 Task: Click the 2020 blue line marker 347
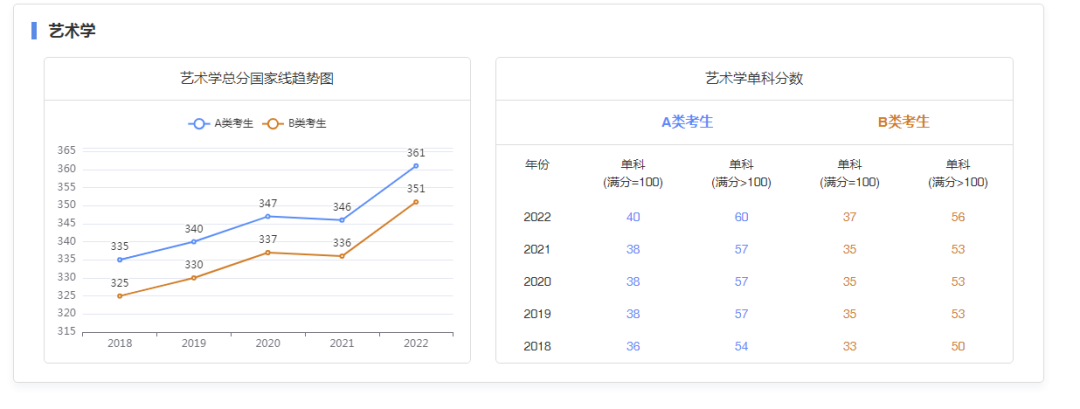(x=268, y=216)
